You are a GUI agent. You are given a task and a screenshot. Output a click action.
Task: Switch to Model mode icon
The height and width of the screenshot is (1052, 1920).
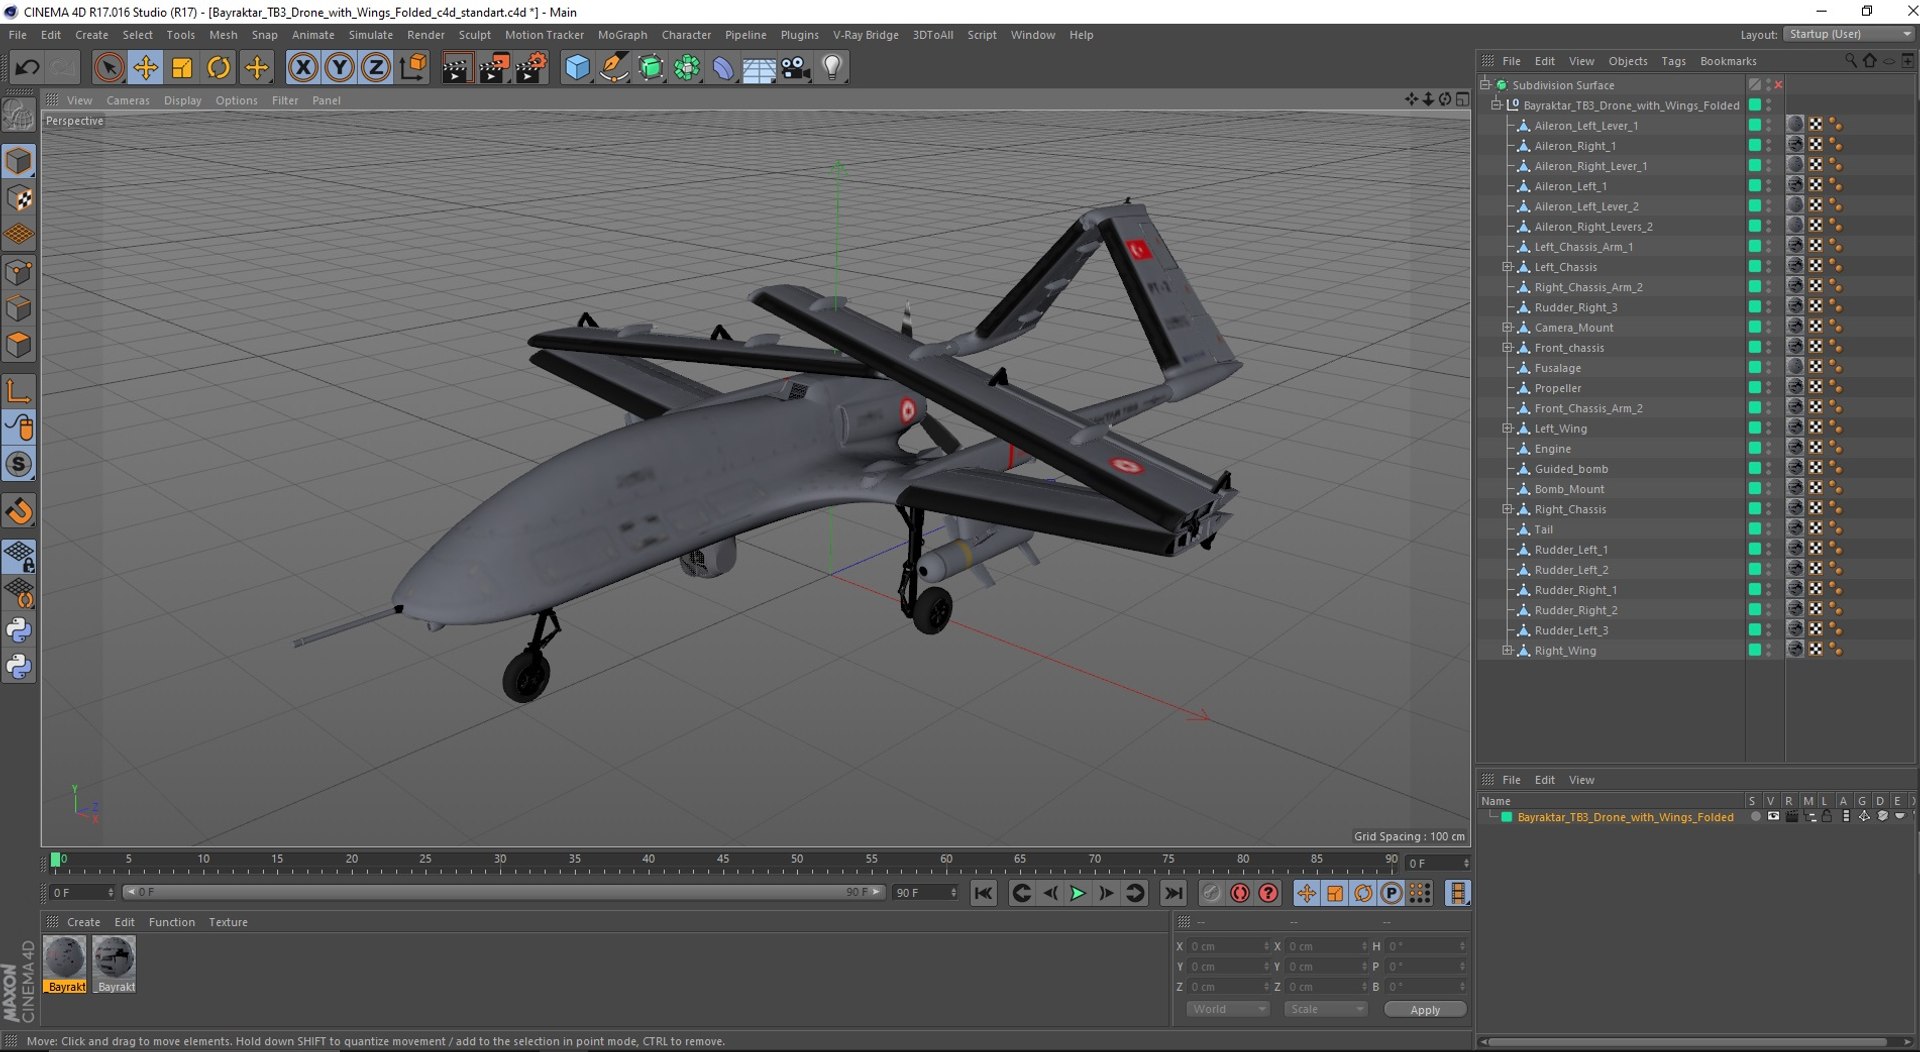click(19, 161)
